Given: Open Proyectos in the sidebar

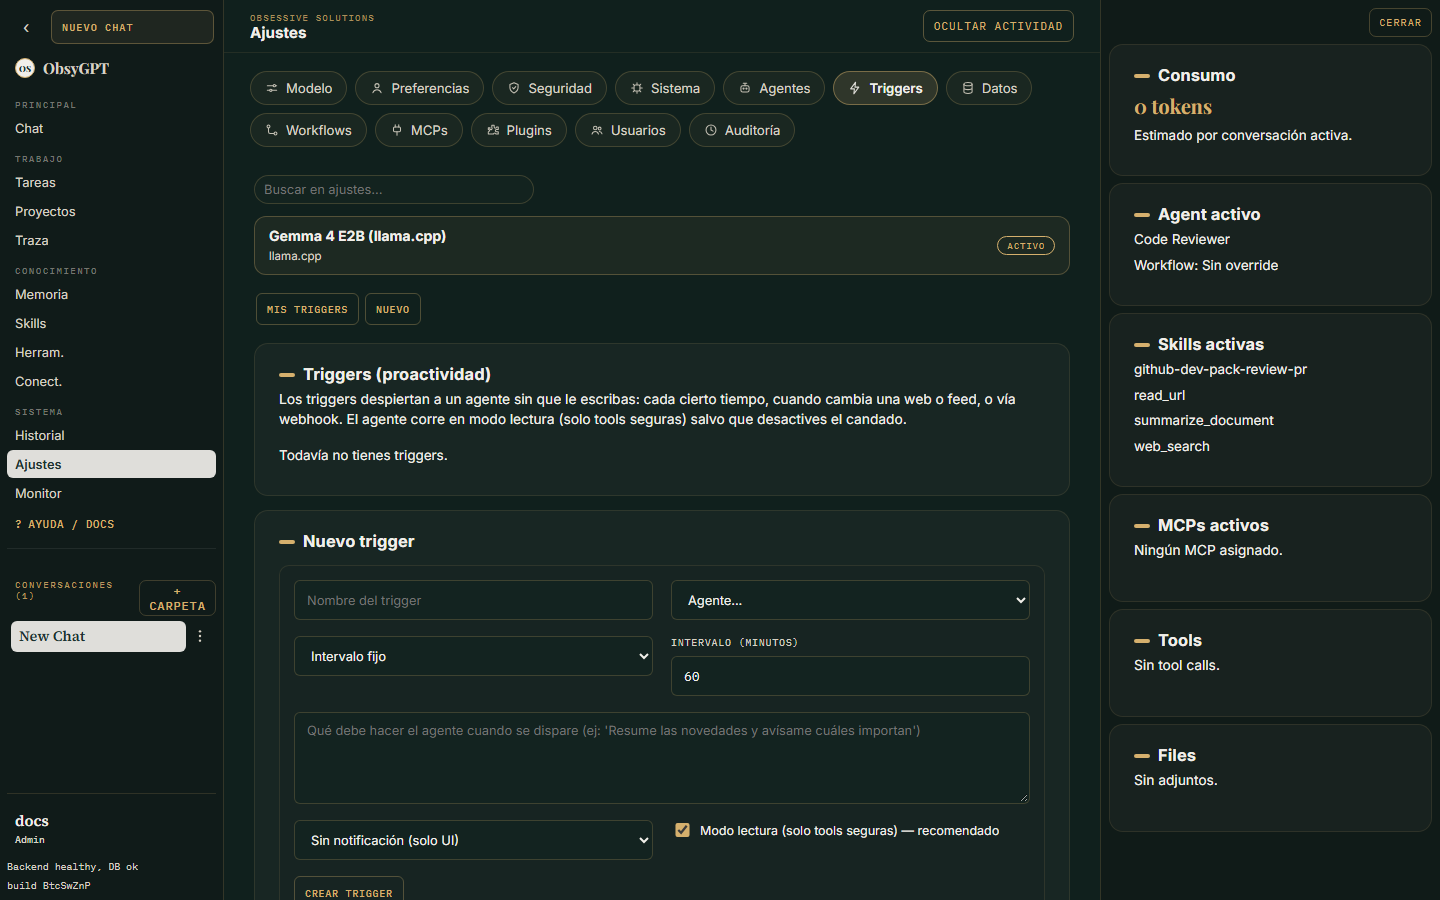Looking at the screenshot, I should pyautogui.click(x=111, y=211).
